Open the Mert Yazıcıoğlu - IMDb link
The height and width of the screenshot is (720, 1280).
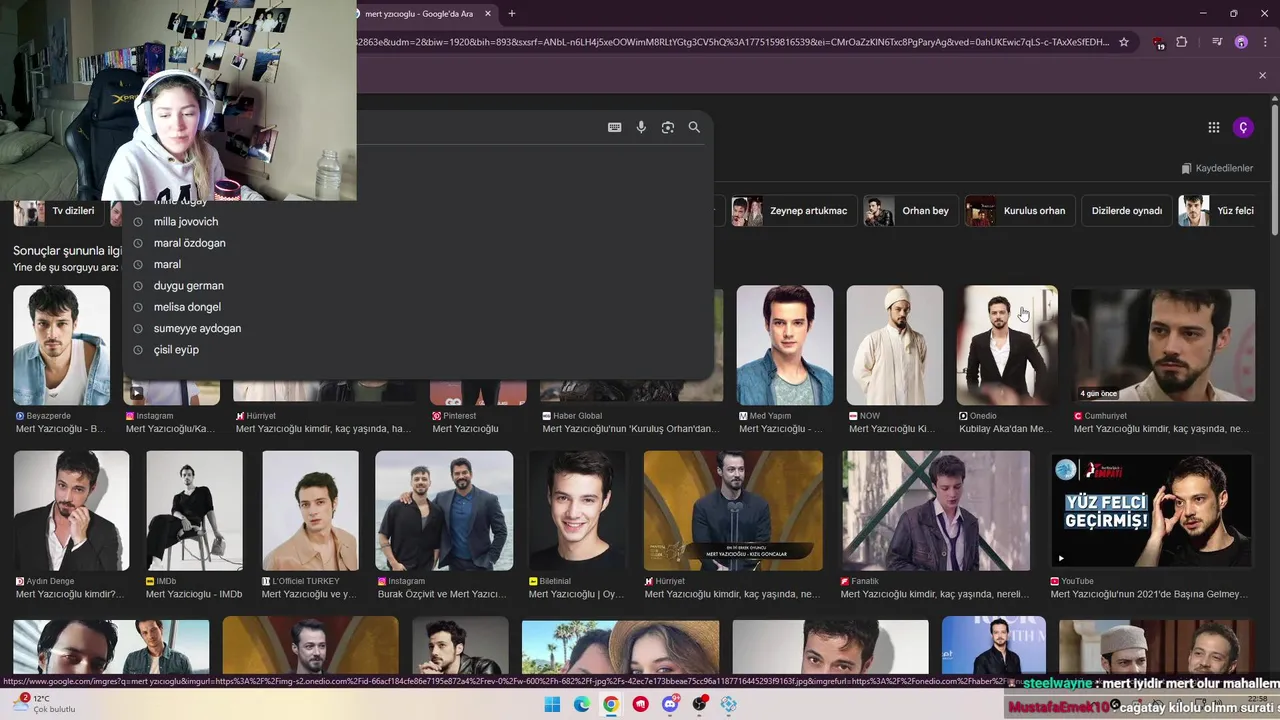tap(194, 594)
